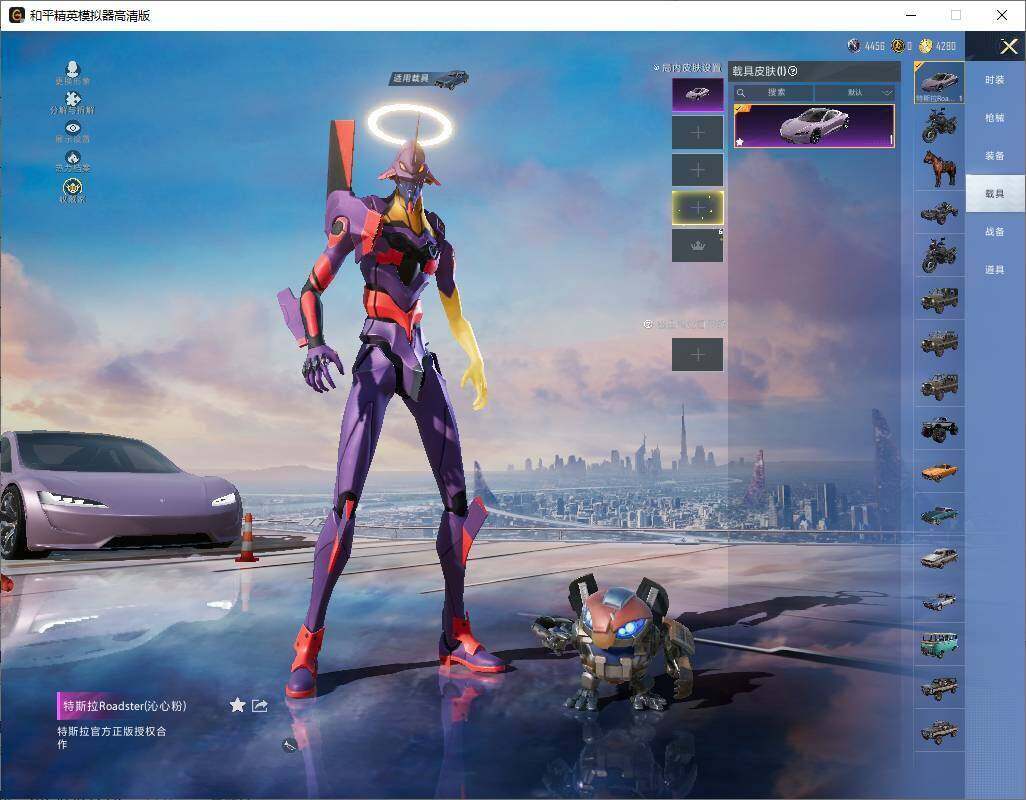Click the gold emblem badge icon
This screenshot has height=800, width=1026.
73,187
